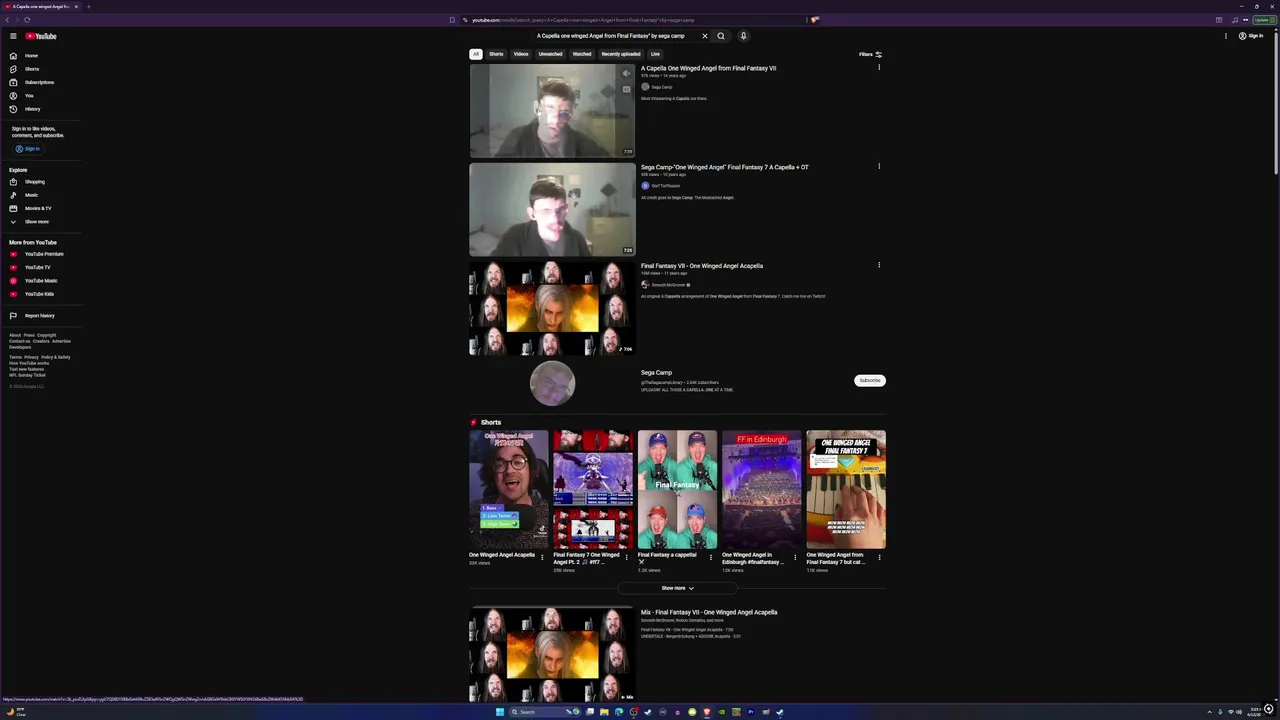Image resolution: width=1280 pixels, height=720 pixels.
Task: Open title 'A Capella One Winged Angel from Final Fantasy VII'
Action: click(x=708, y=69)
